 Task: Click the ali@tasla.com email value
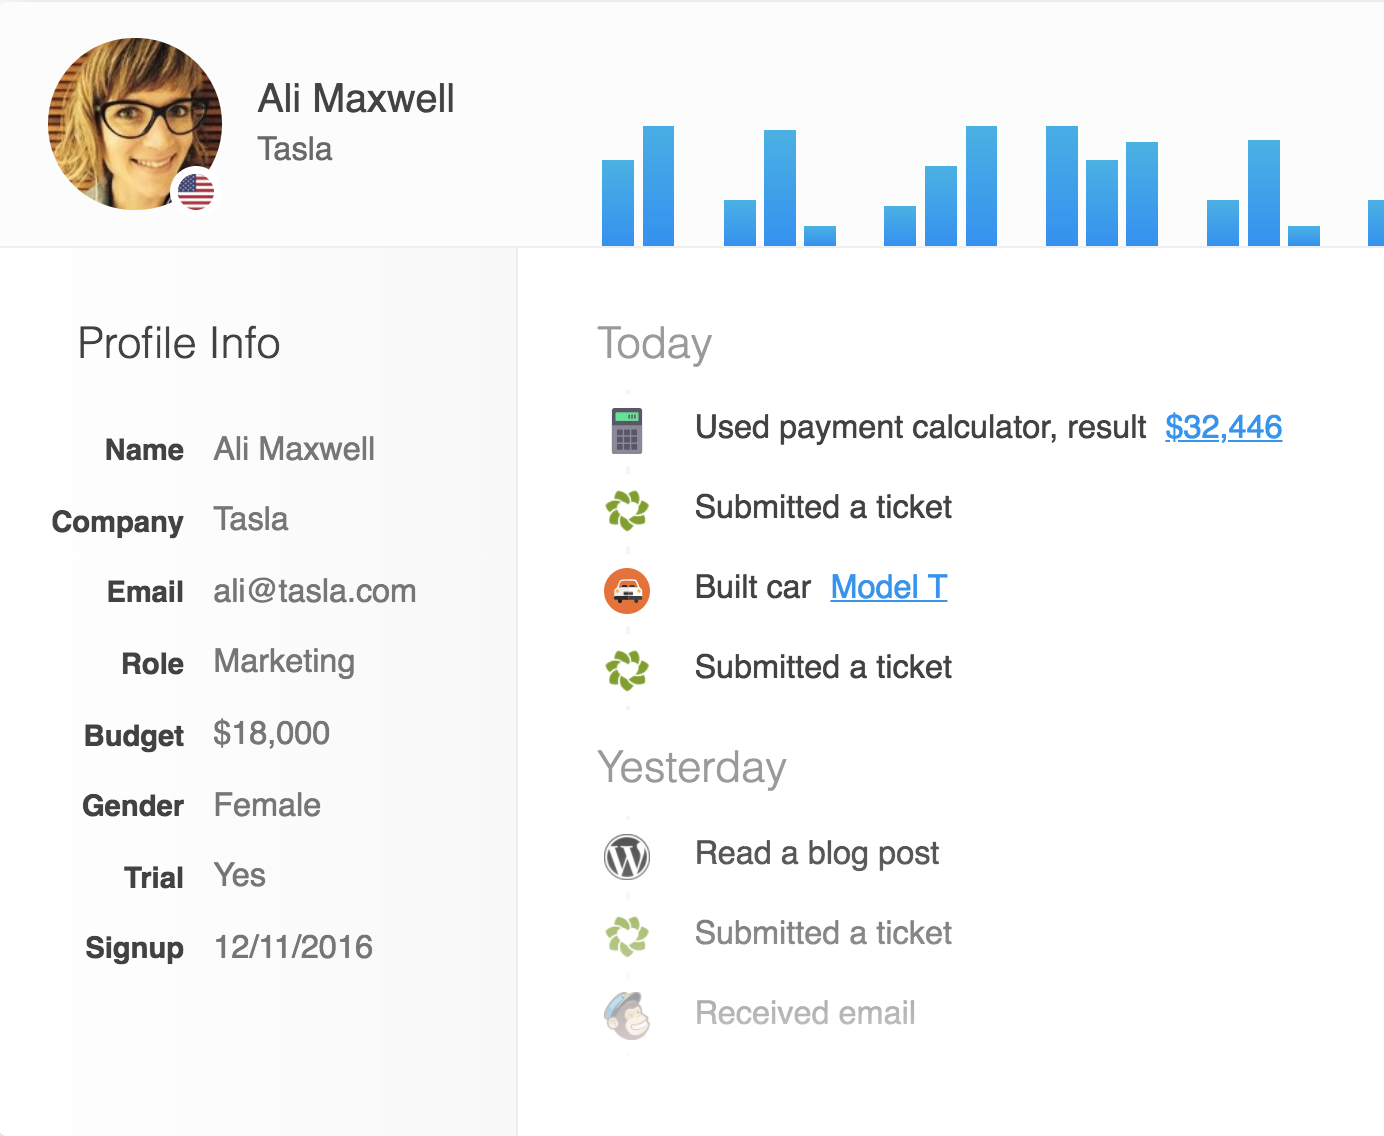coord(314,591)
